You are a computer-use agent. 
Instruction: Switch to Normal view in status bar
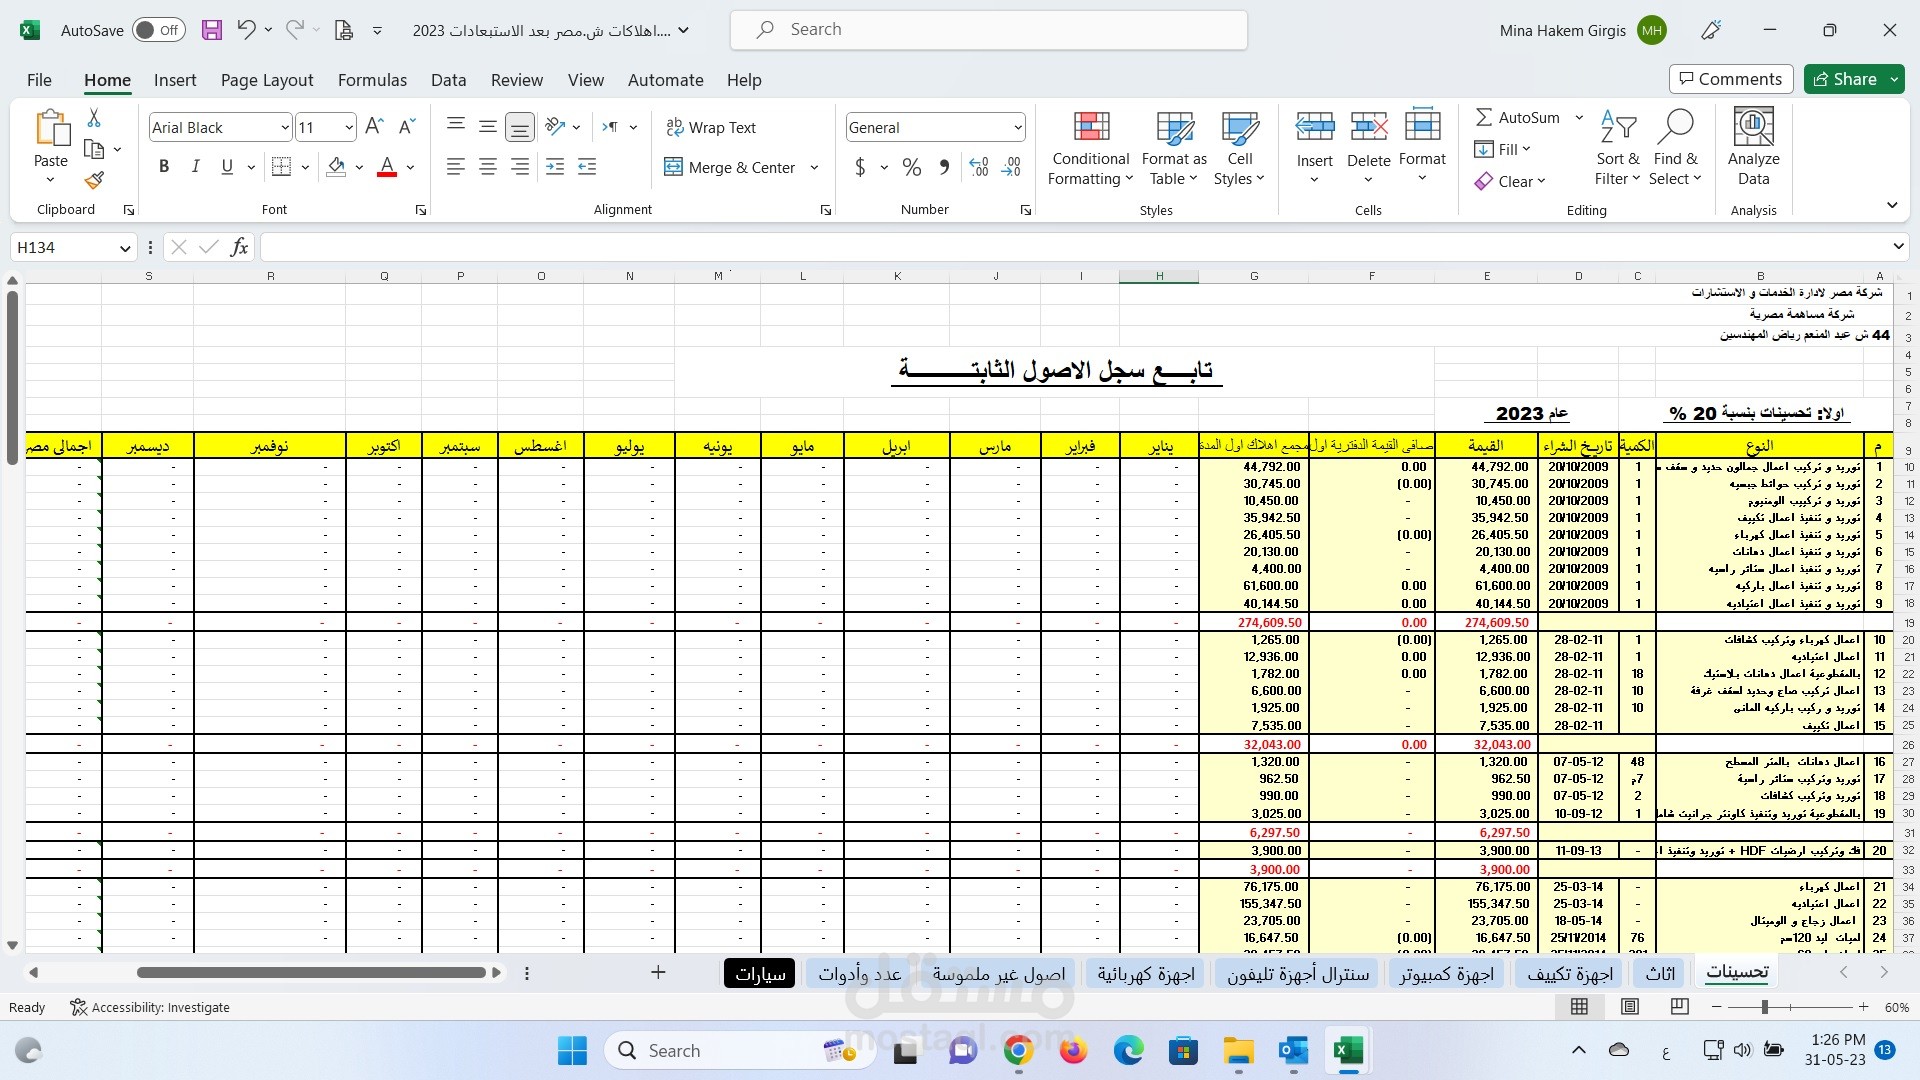tap(1580, 1007)
